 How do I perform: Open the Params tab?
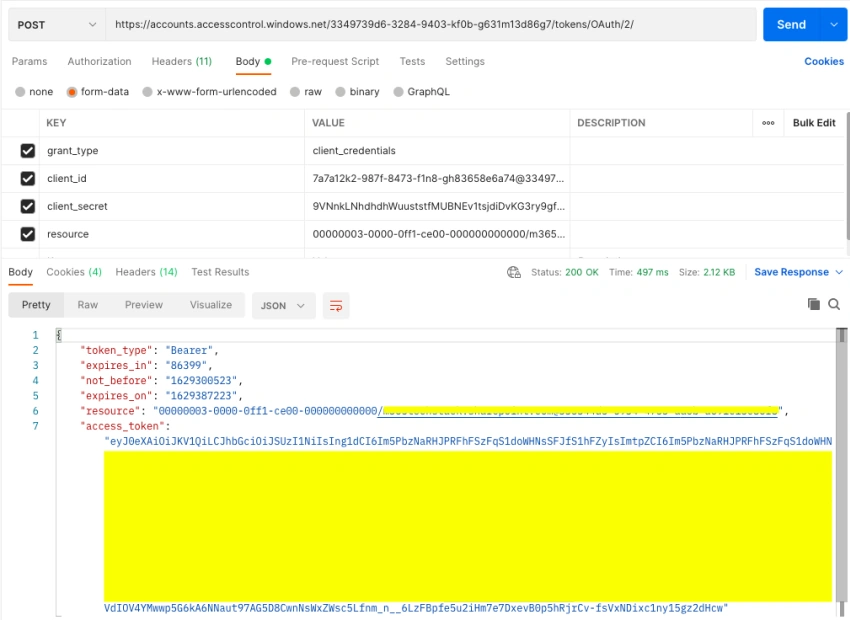29,61
